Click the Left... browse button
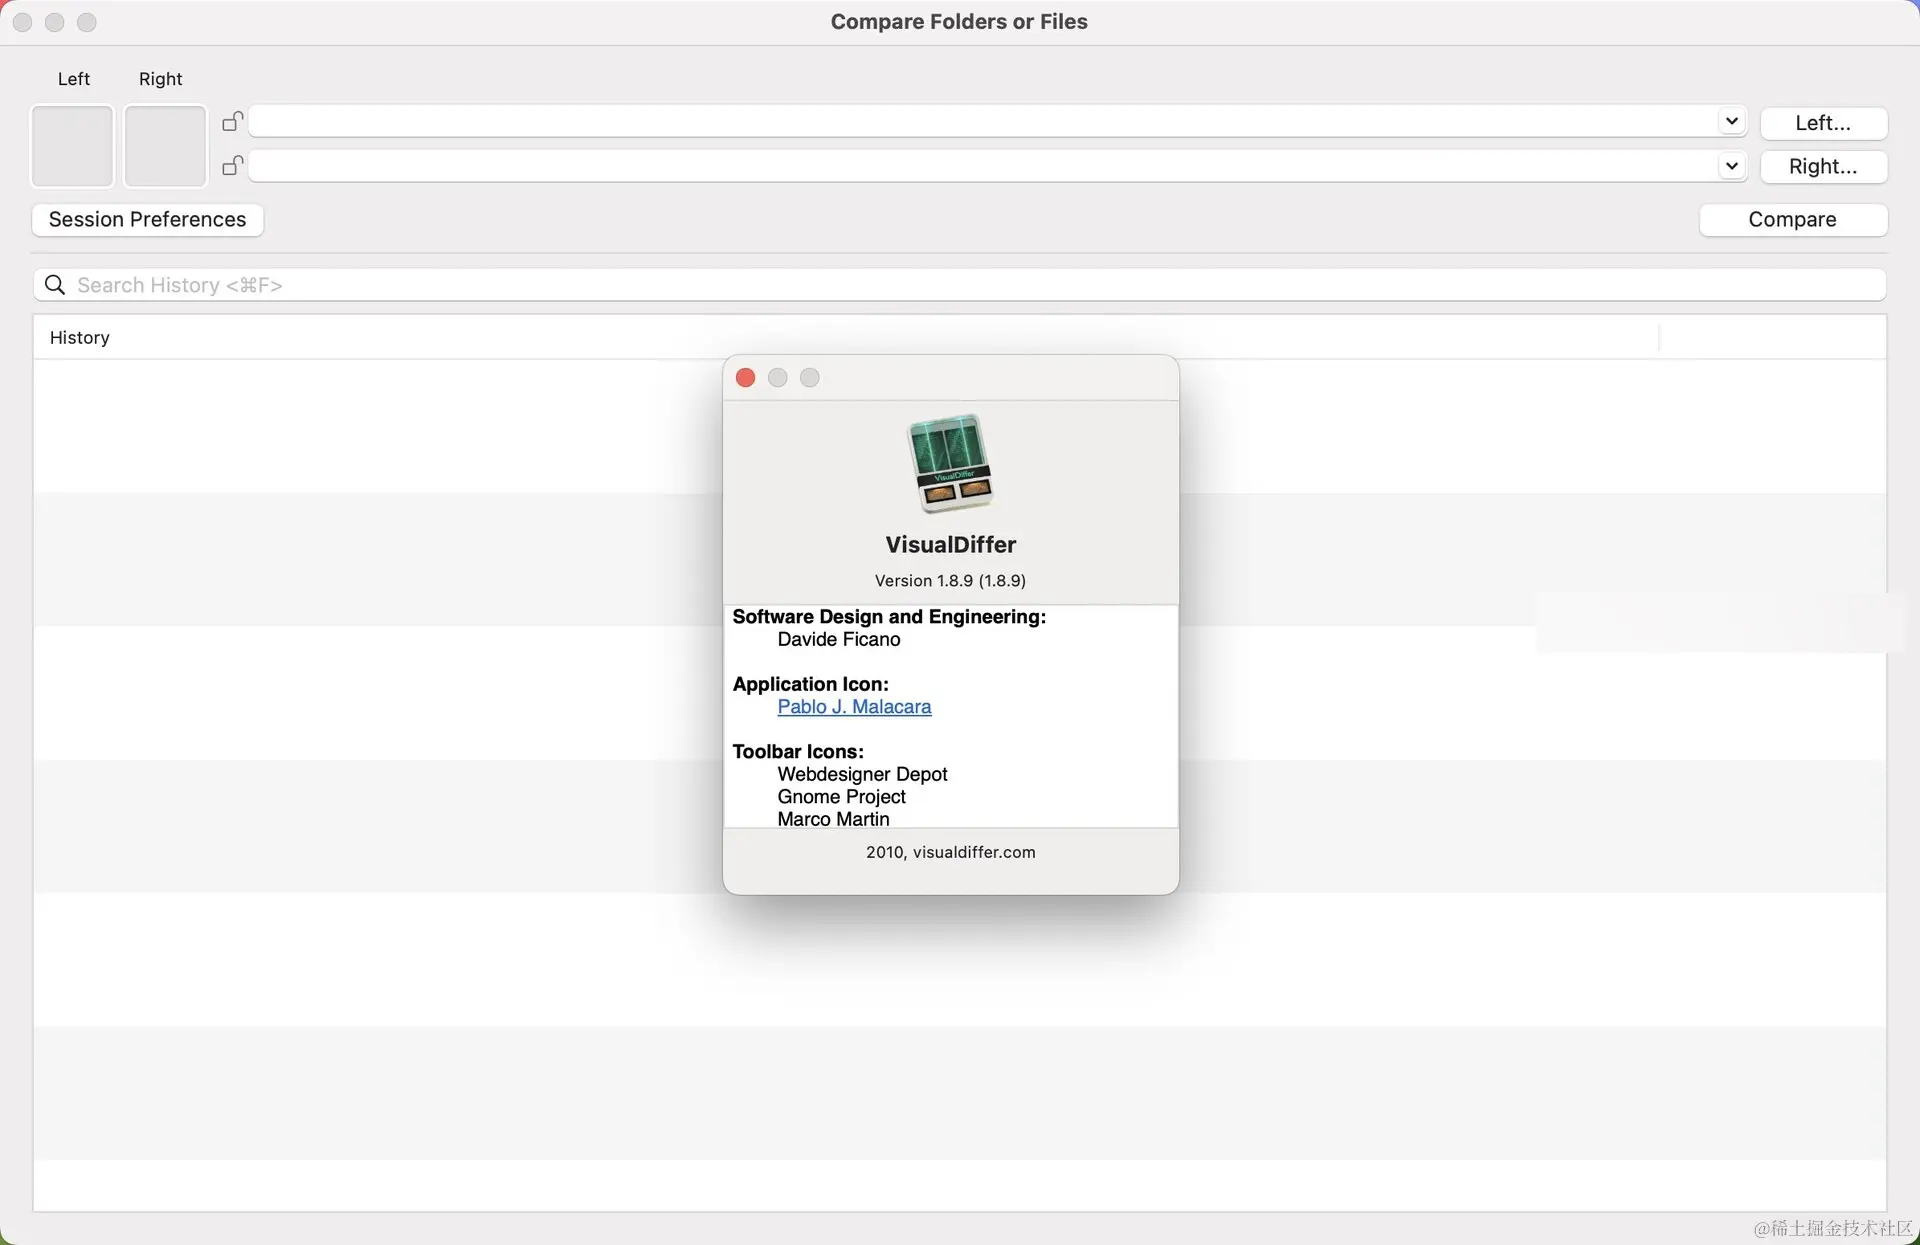Image resolution: width=1920 pixels, height=1245 pixels. pyautogui.click(x=1822, y=123)
